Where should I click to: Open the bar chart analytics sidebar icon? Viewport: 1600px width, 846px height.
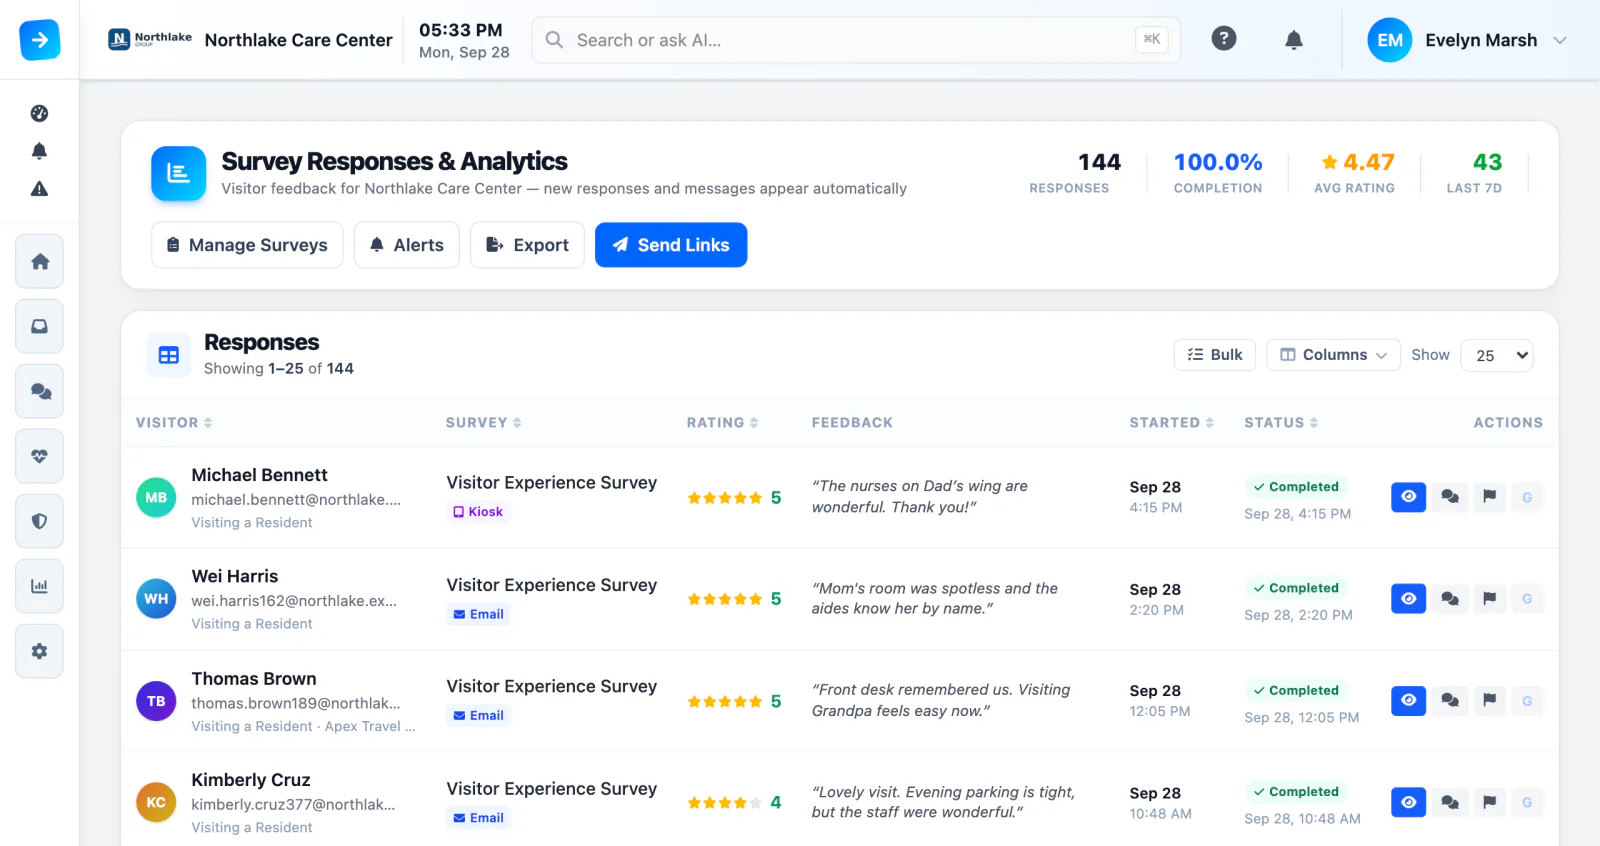[39, 586]
